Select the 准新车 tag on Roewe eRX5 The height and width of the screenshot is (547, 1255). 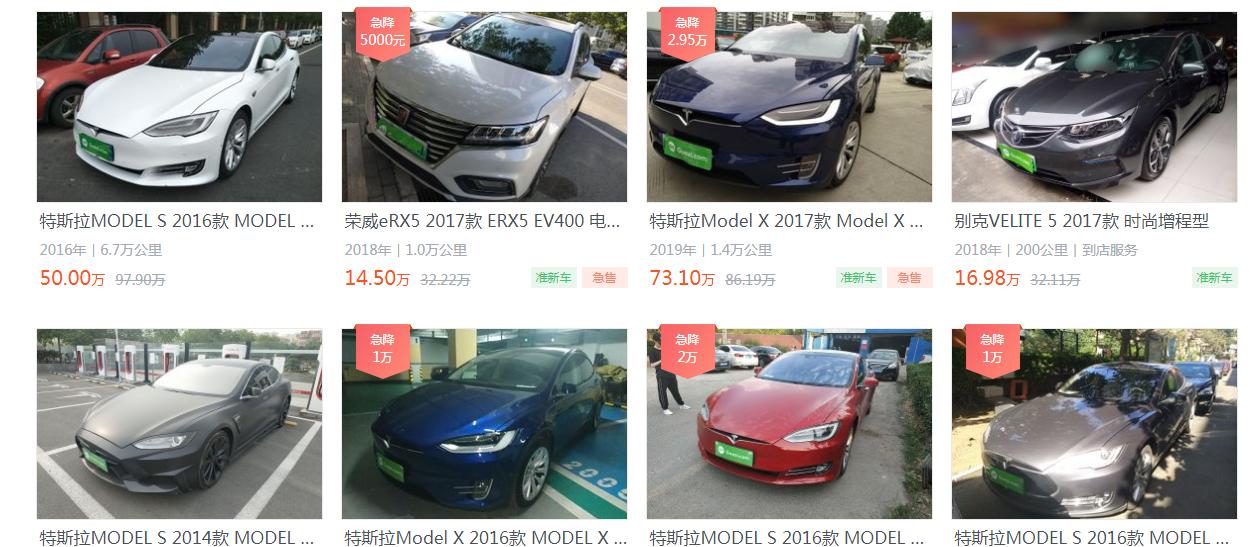click(x=553, y=278)
